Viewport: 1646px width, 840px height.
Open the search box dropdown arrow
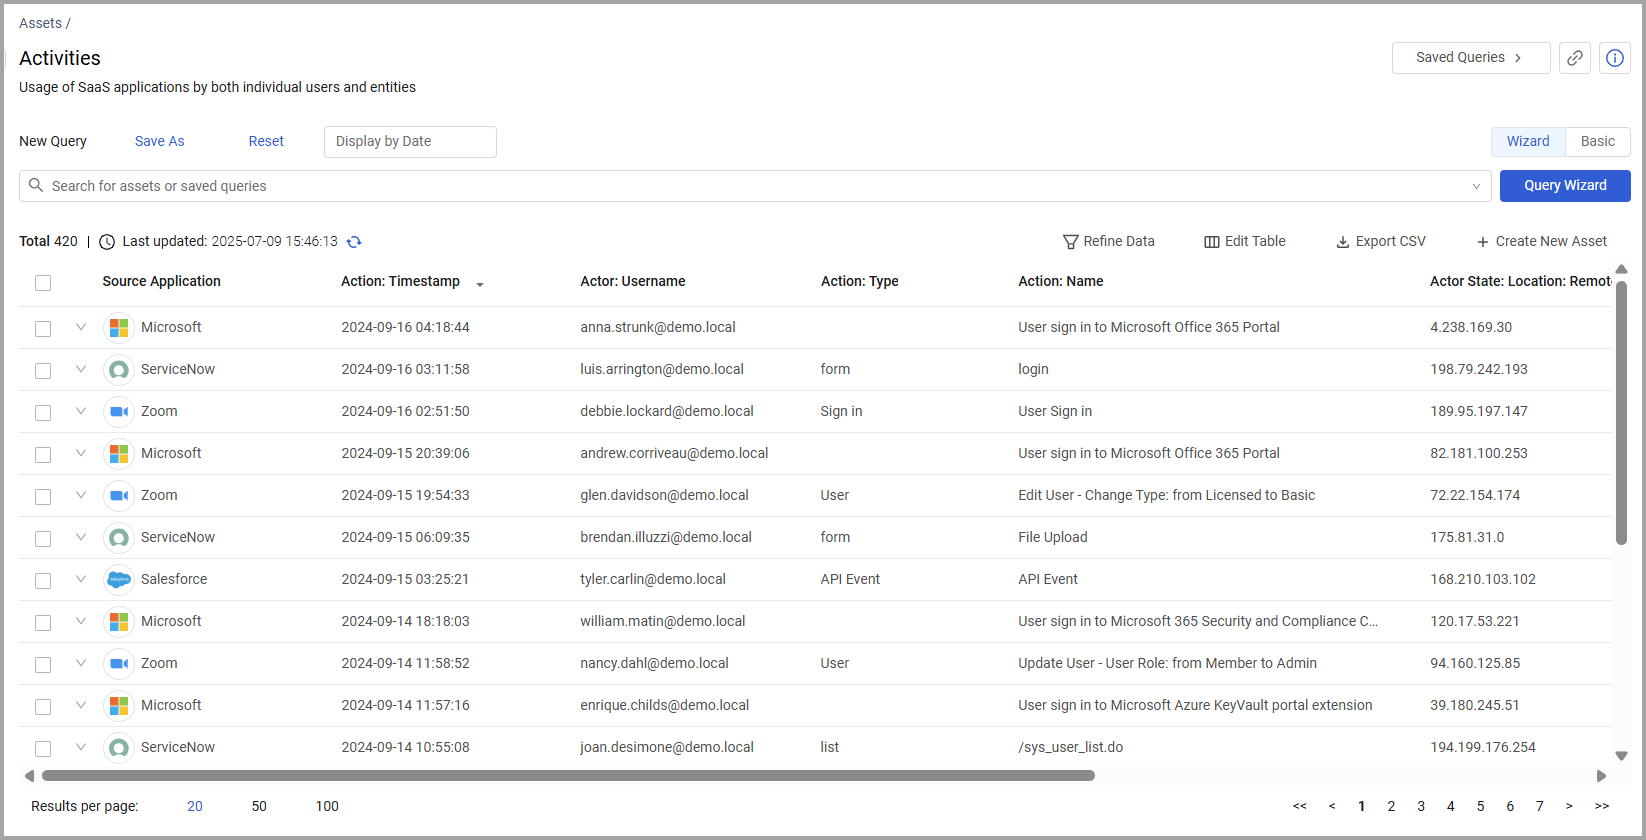[1476, 187]
